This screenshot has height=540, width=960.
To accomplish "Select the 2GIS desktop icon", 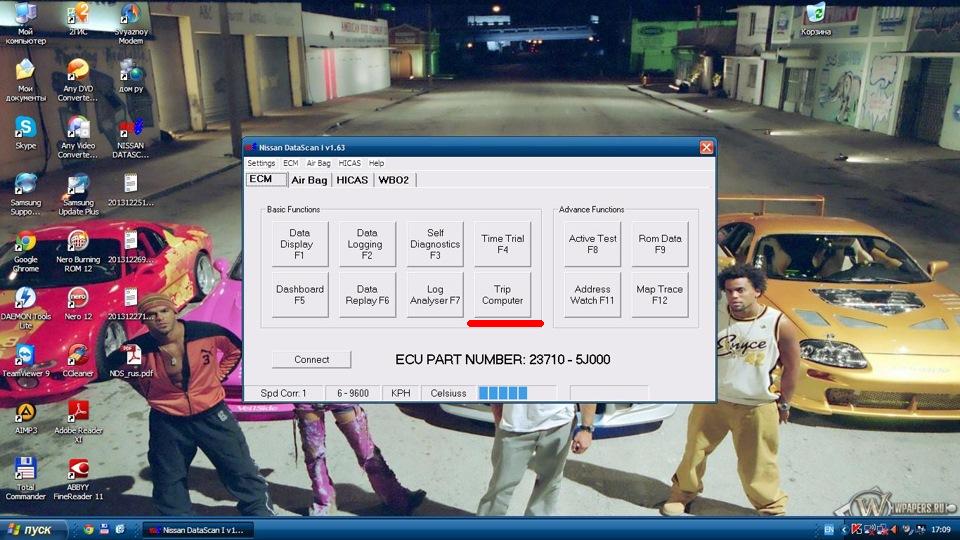I will tap(78, 20).
